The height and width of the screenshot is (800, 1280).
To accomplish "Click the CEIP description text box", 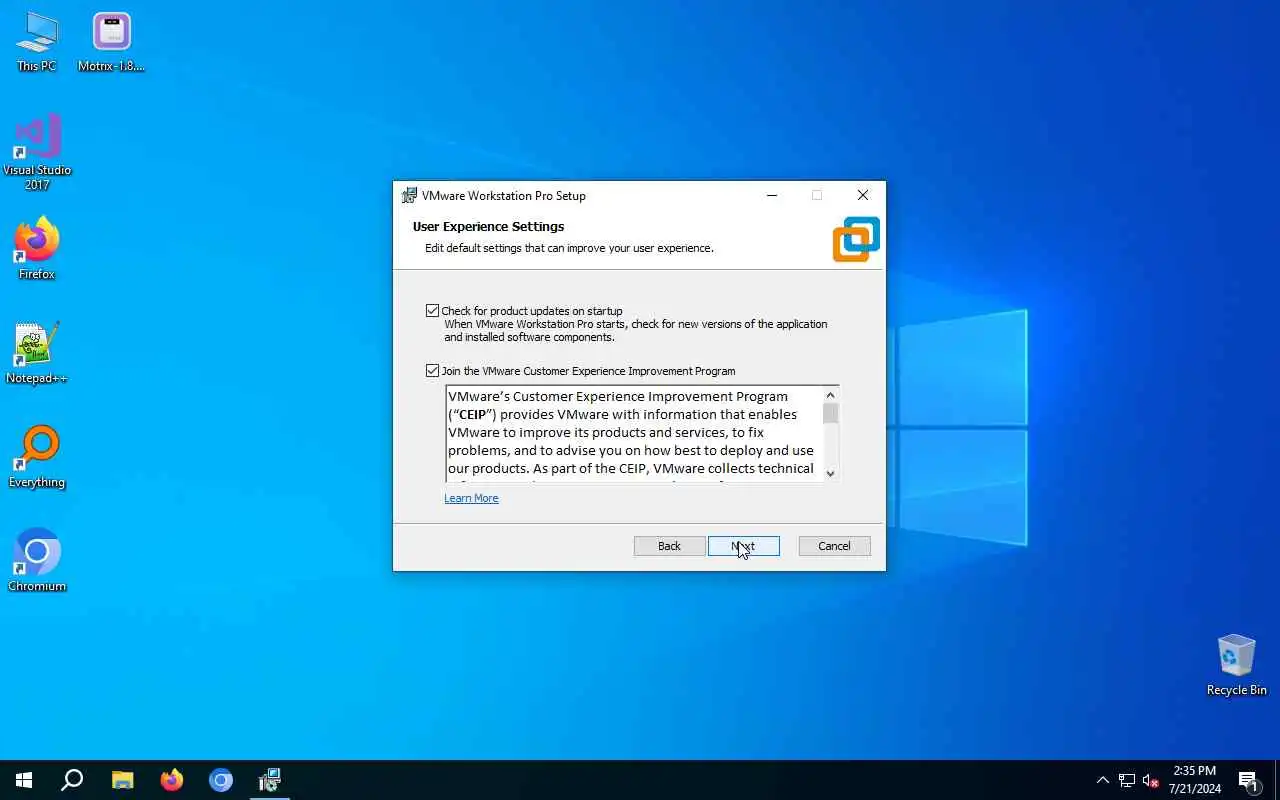I will (633, 433).
